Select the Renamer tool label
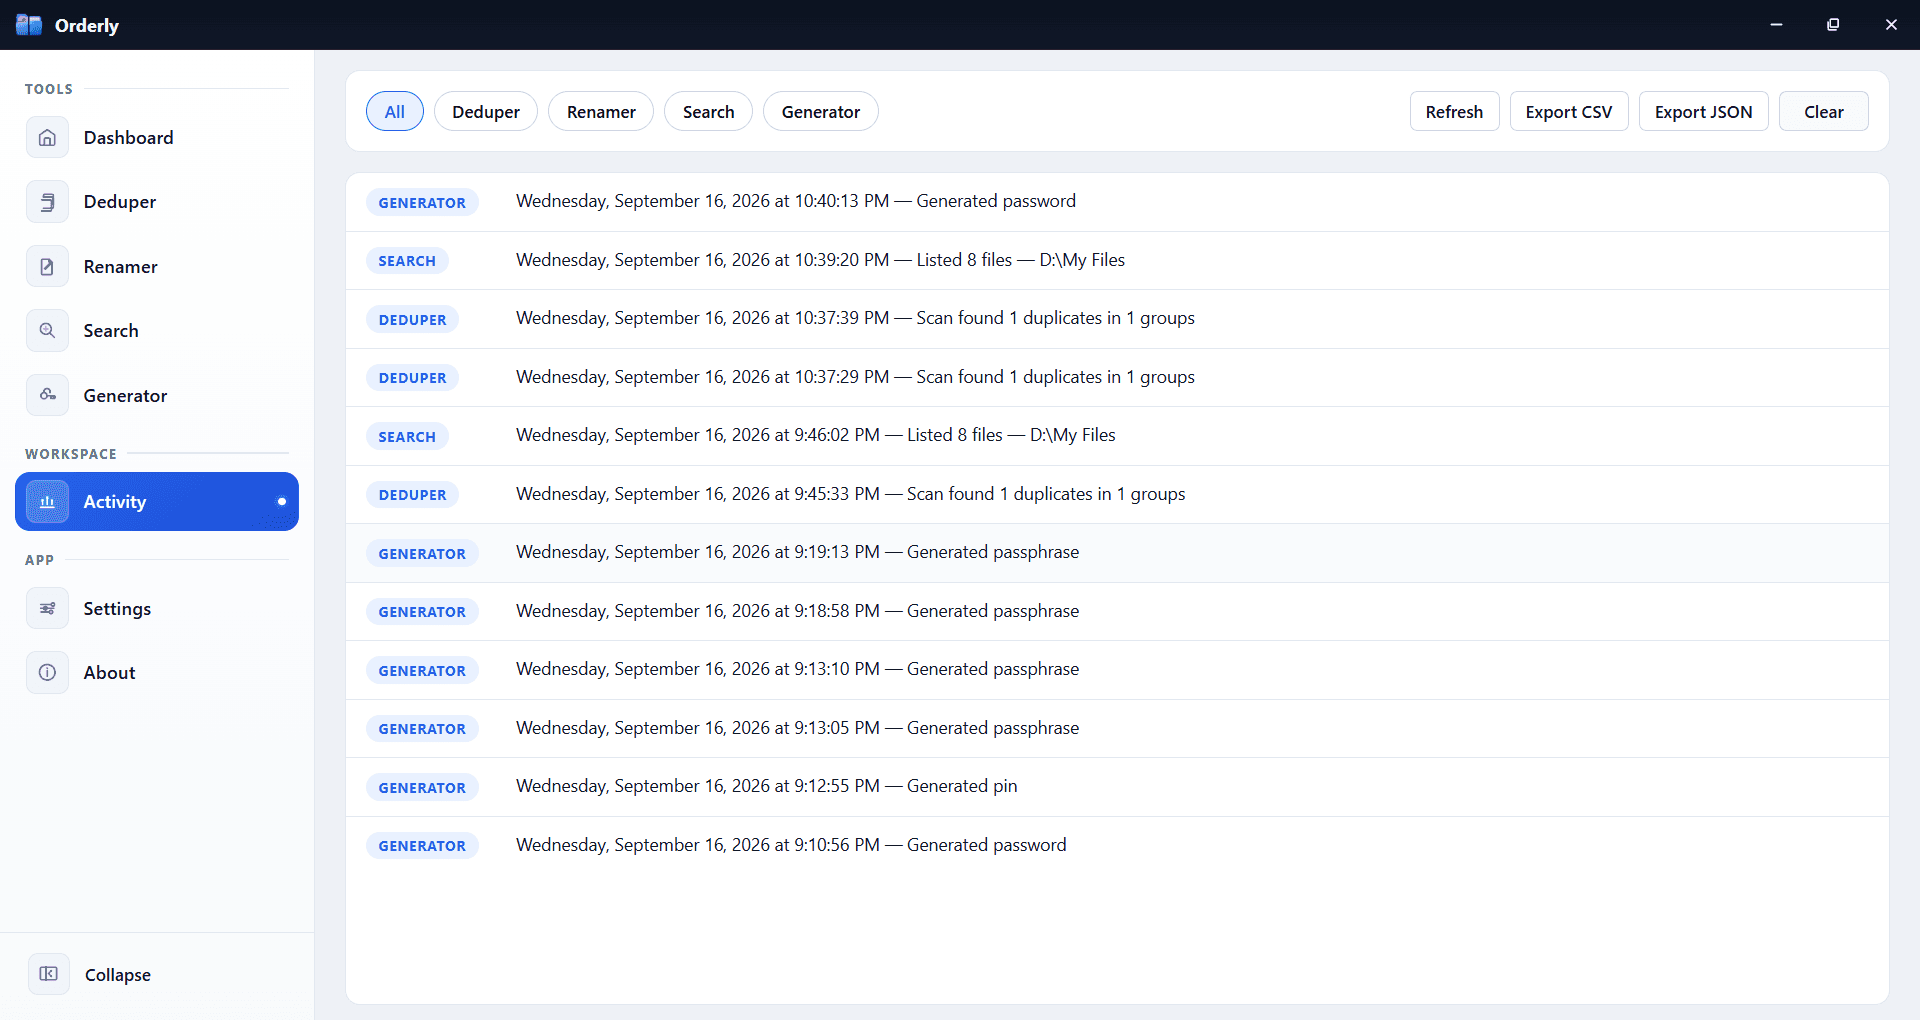This screenshot has height=1020, width=1920. (x=120, y=267)
